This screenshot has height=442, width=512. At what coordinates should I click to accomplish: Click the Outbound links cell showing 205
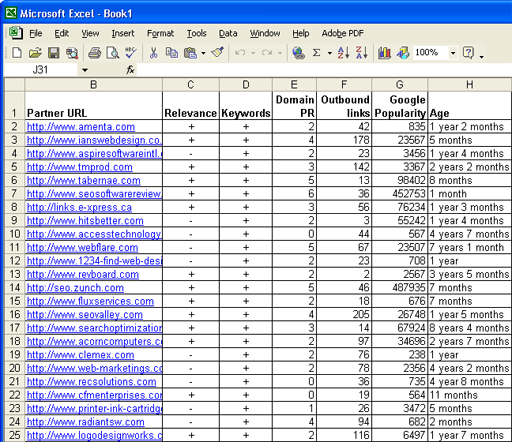coord(344,314)
